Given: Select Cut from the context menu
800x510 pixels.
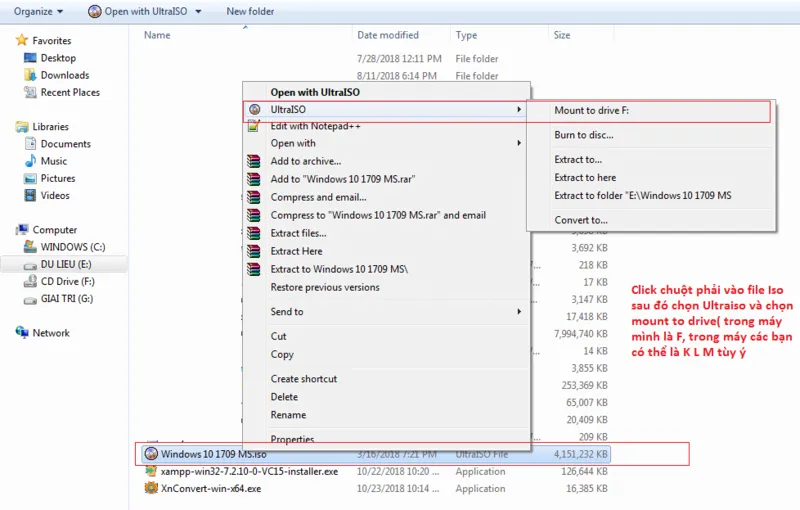Looking at the screenshot, I should [279, 336].
